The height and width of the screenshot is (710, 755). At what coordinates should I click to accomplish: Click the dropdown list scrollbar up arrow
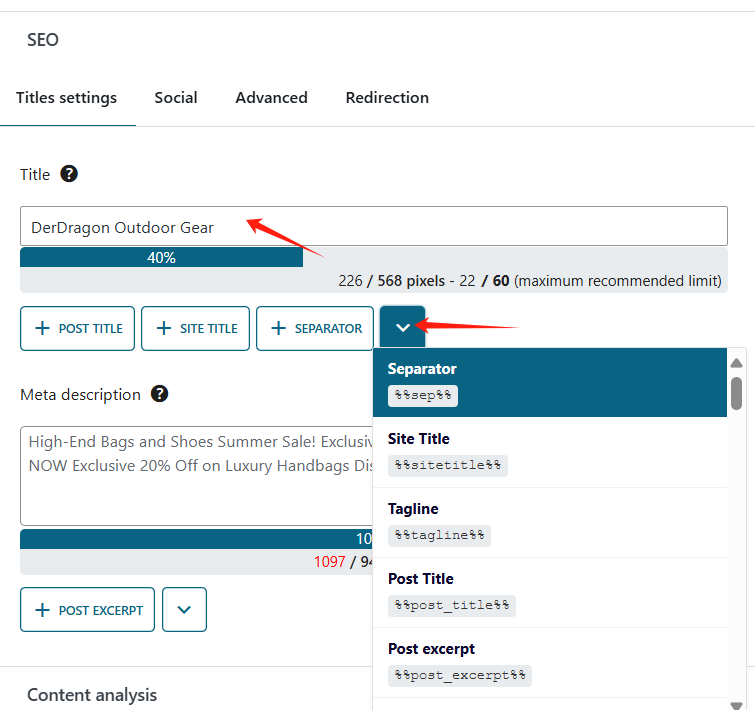point(737,363)
